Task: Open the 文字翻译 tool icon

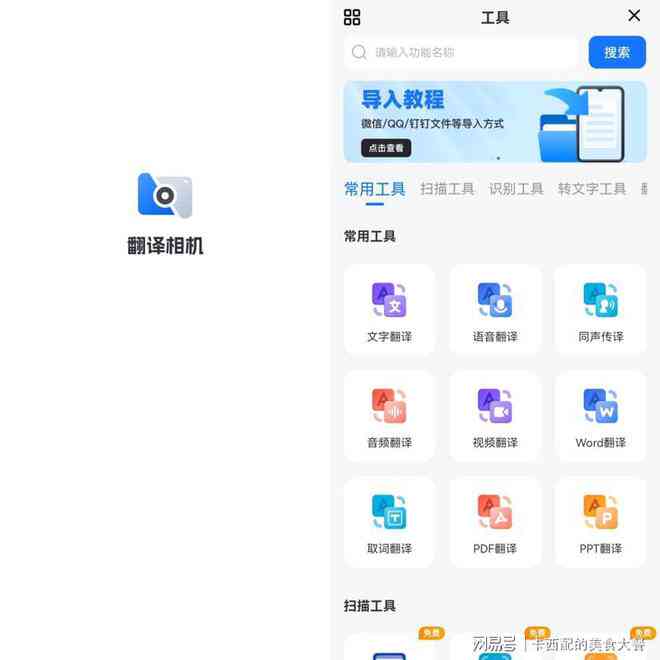Action: (x=389, y=300)
